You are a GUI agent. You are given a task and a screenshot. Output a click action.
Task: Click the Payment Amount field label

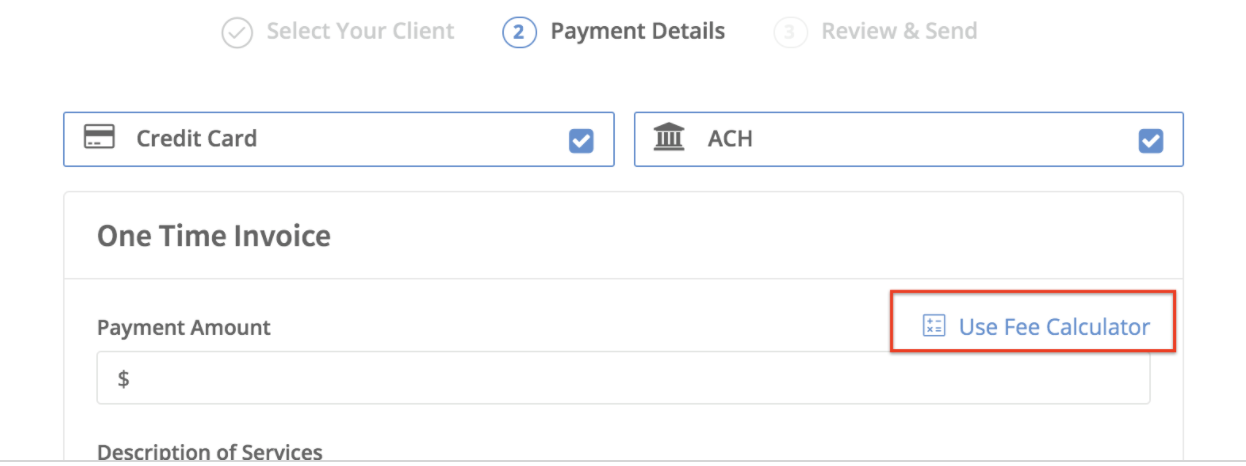coord(184,327)
